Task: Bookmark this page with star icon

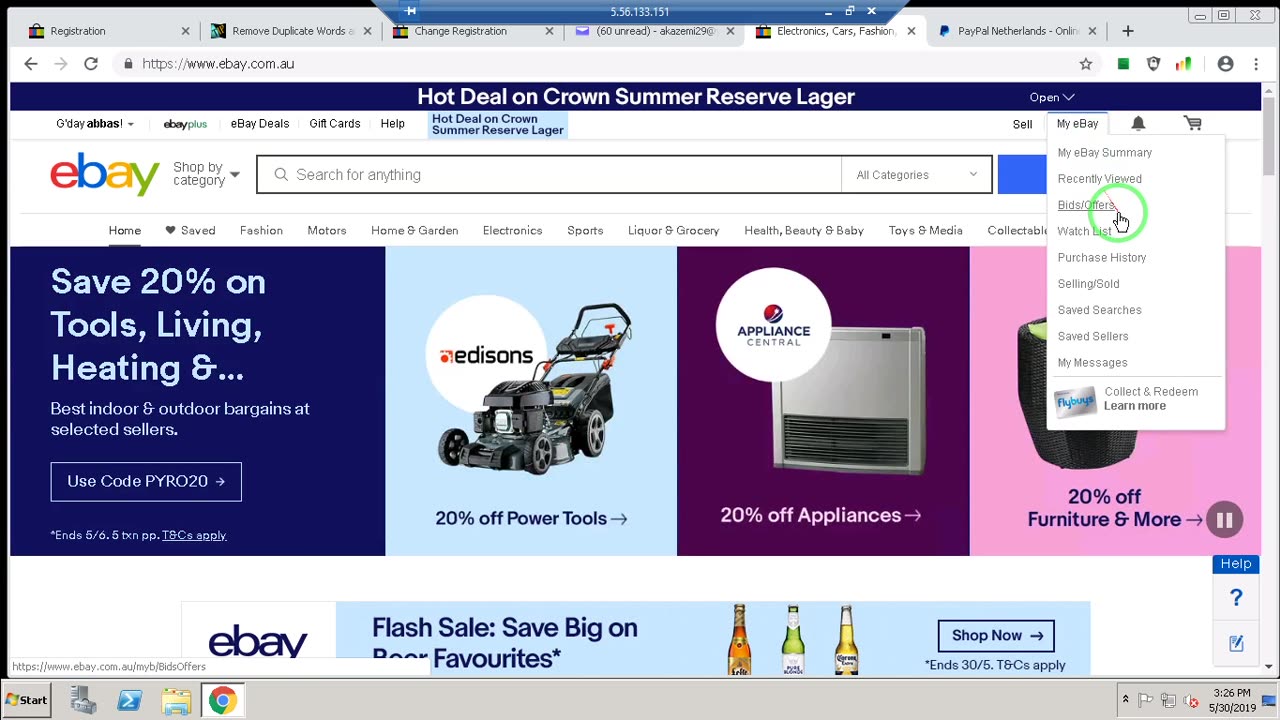Action: 1086,64
